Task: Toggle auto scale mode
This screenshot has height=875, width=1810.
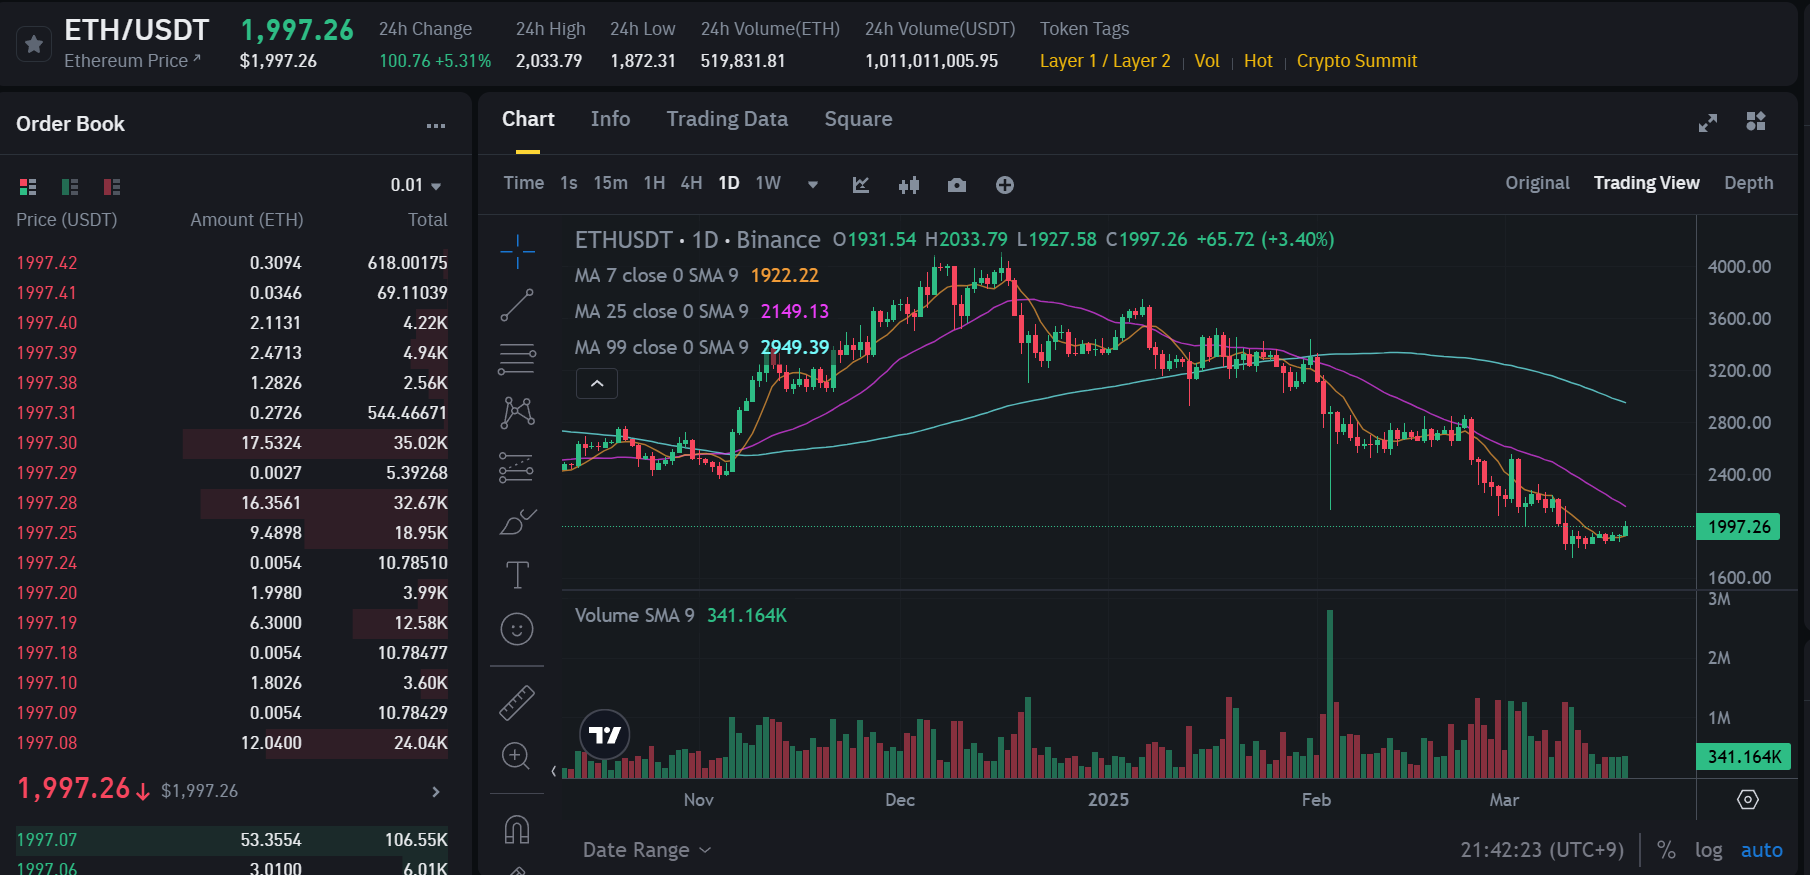Action: pos(1761,850)
